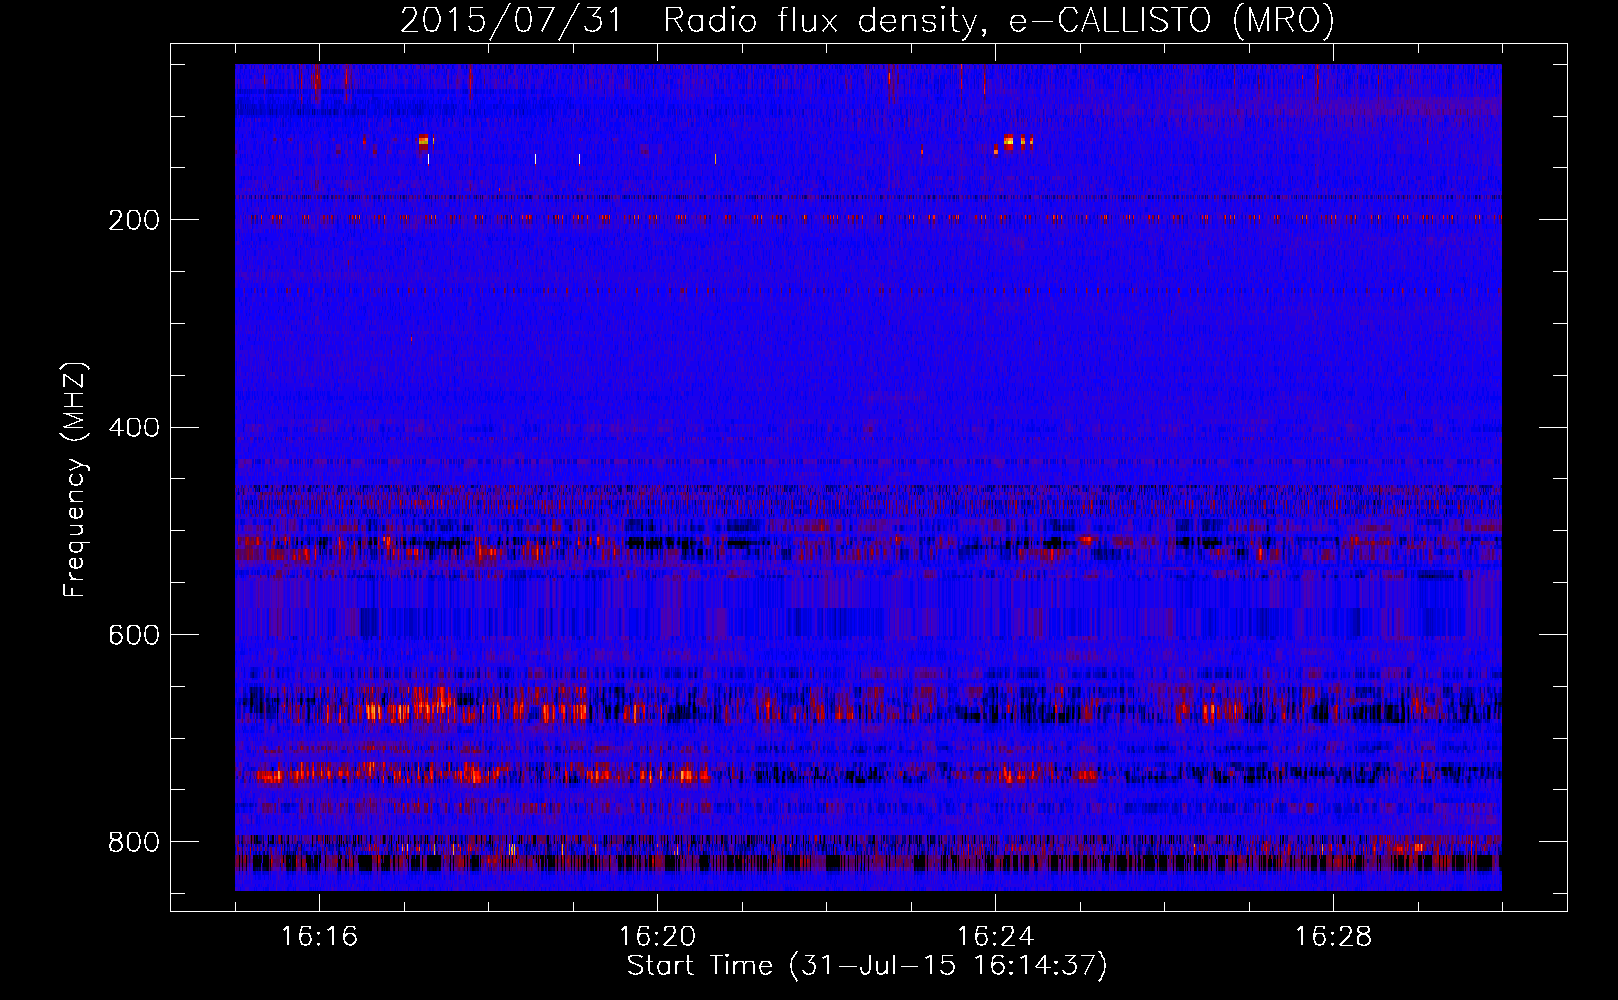Click the 200 frequency tick label
The image size is (1618, 1000).
point(134,220)
